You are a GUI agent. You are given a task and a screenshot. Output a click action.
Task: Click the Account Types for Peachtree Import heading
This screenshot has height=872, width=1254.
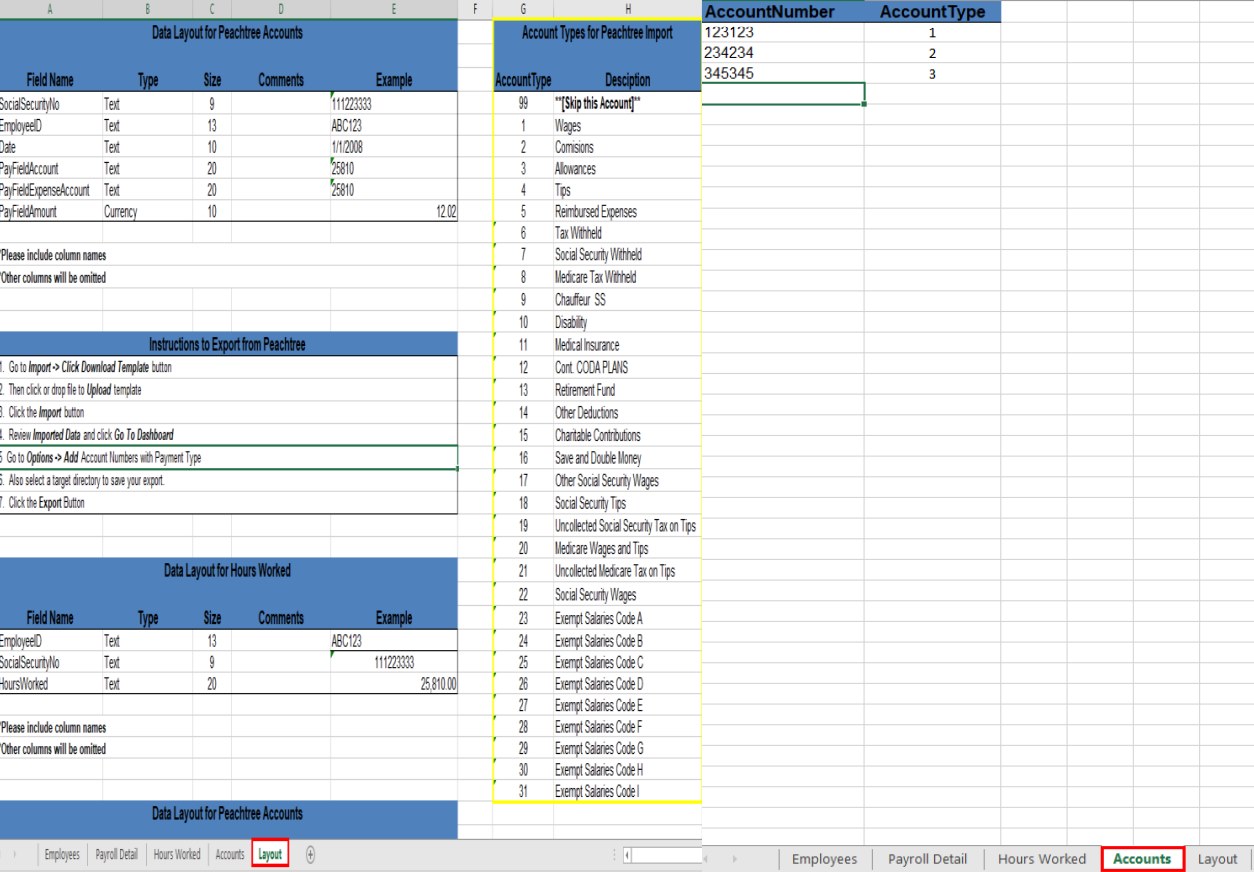coord(597,33)
